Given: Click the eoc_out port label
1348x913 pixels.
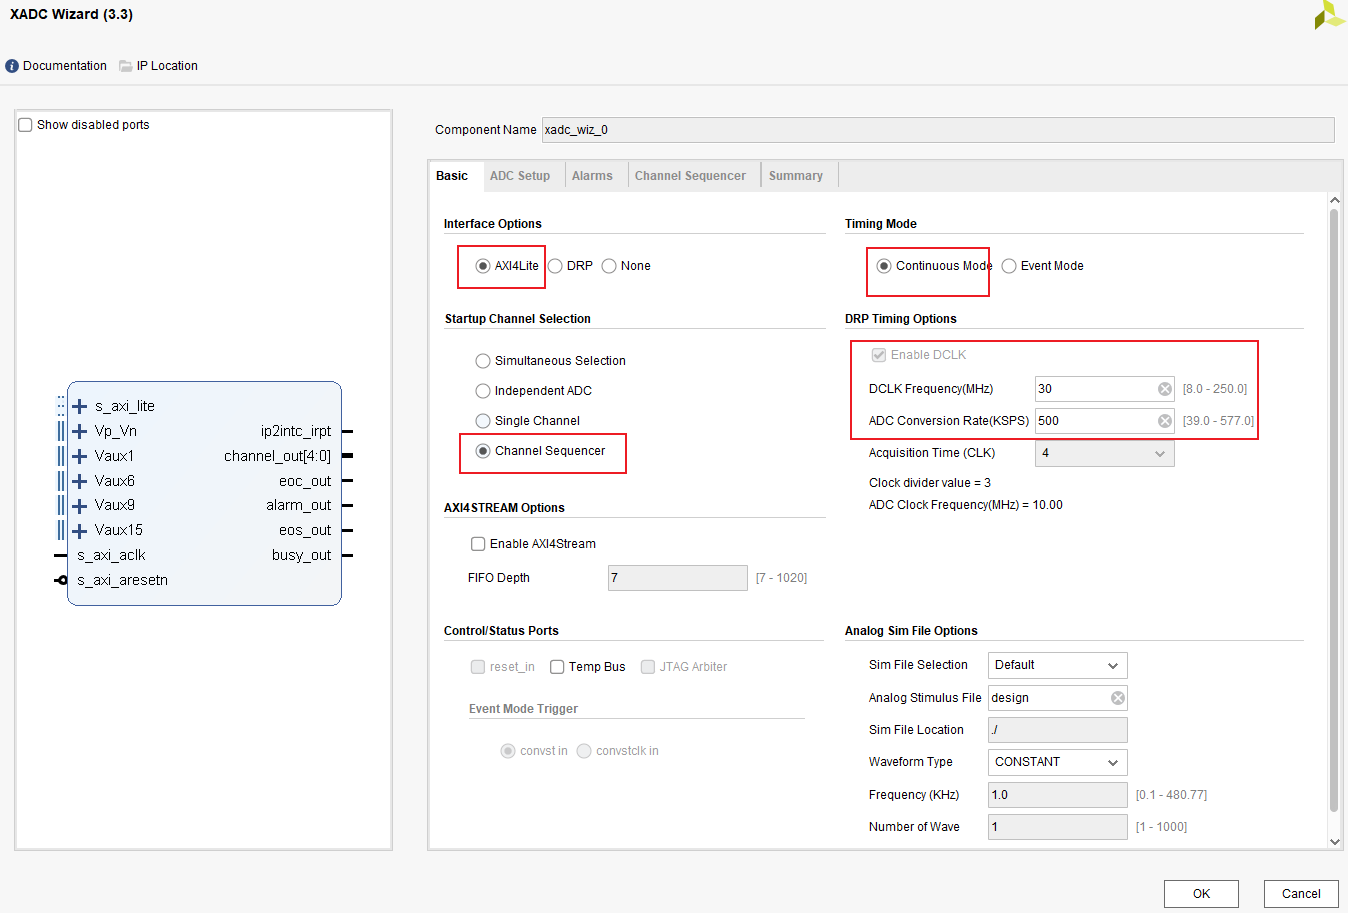Looking at the screenshot, I should click(x=305, y=481).
